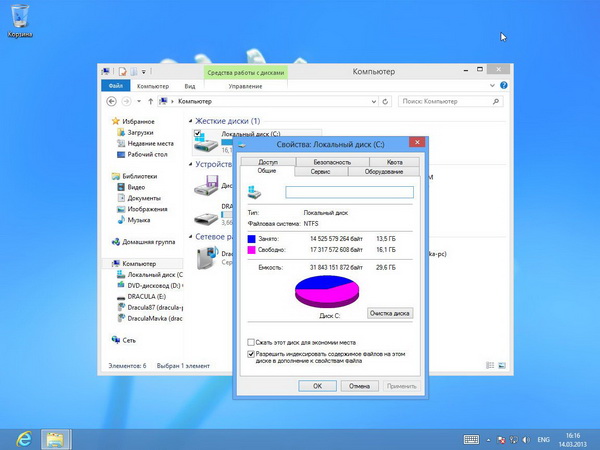Expand the Библиотеки tree node

tap(105, 175)
